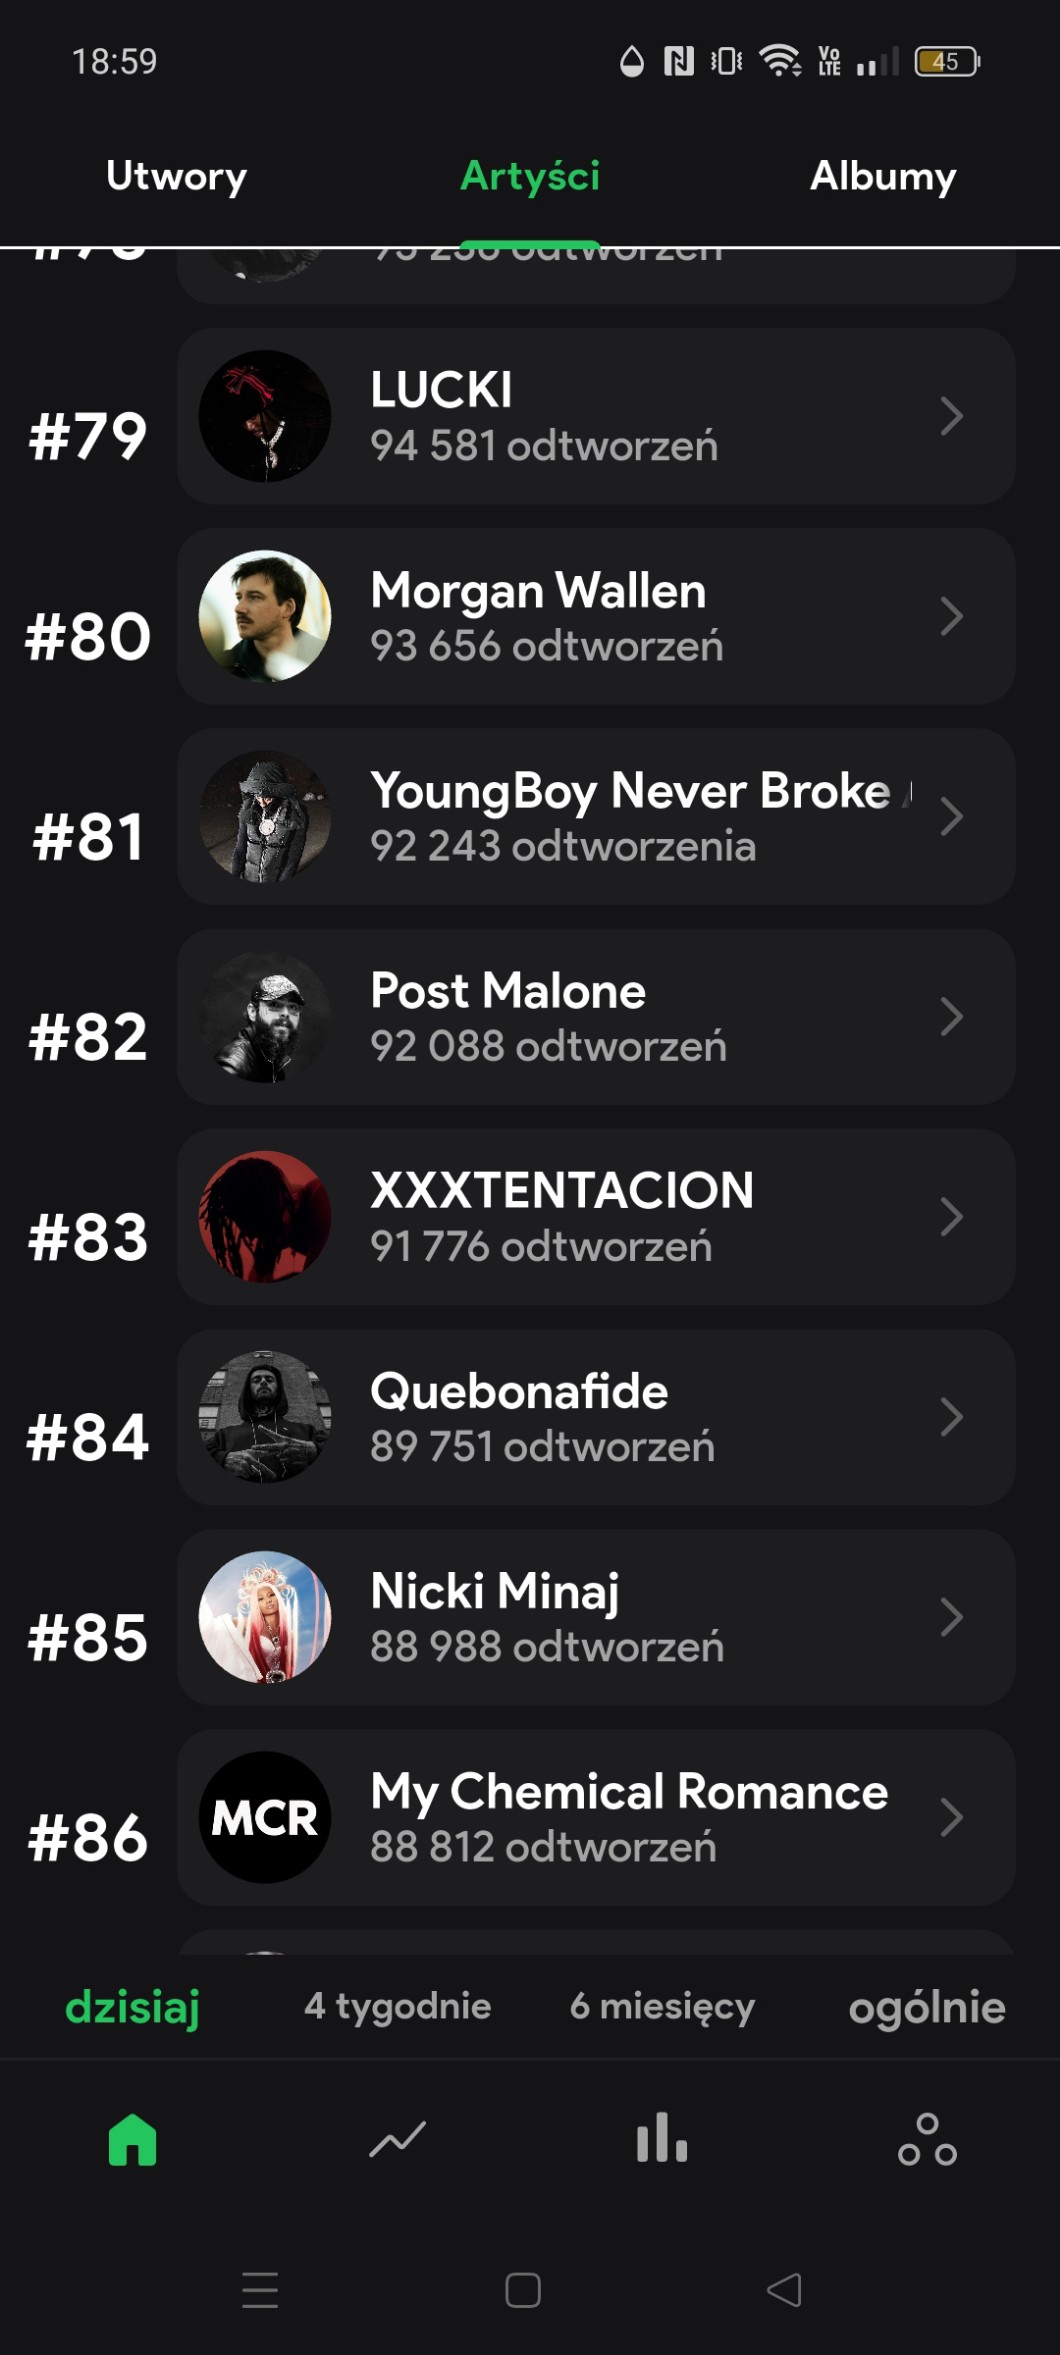The height and width of the screenshot is (2355, 1060).
Task: Select the '4 tygodnie' time range
Action: (x=397, y=2006)
